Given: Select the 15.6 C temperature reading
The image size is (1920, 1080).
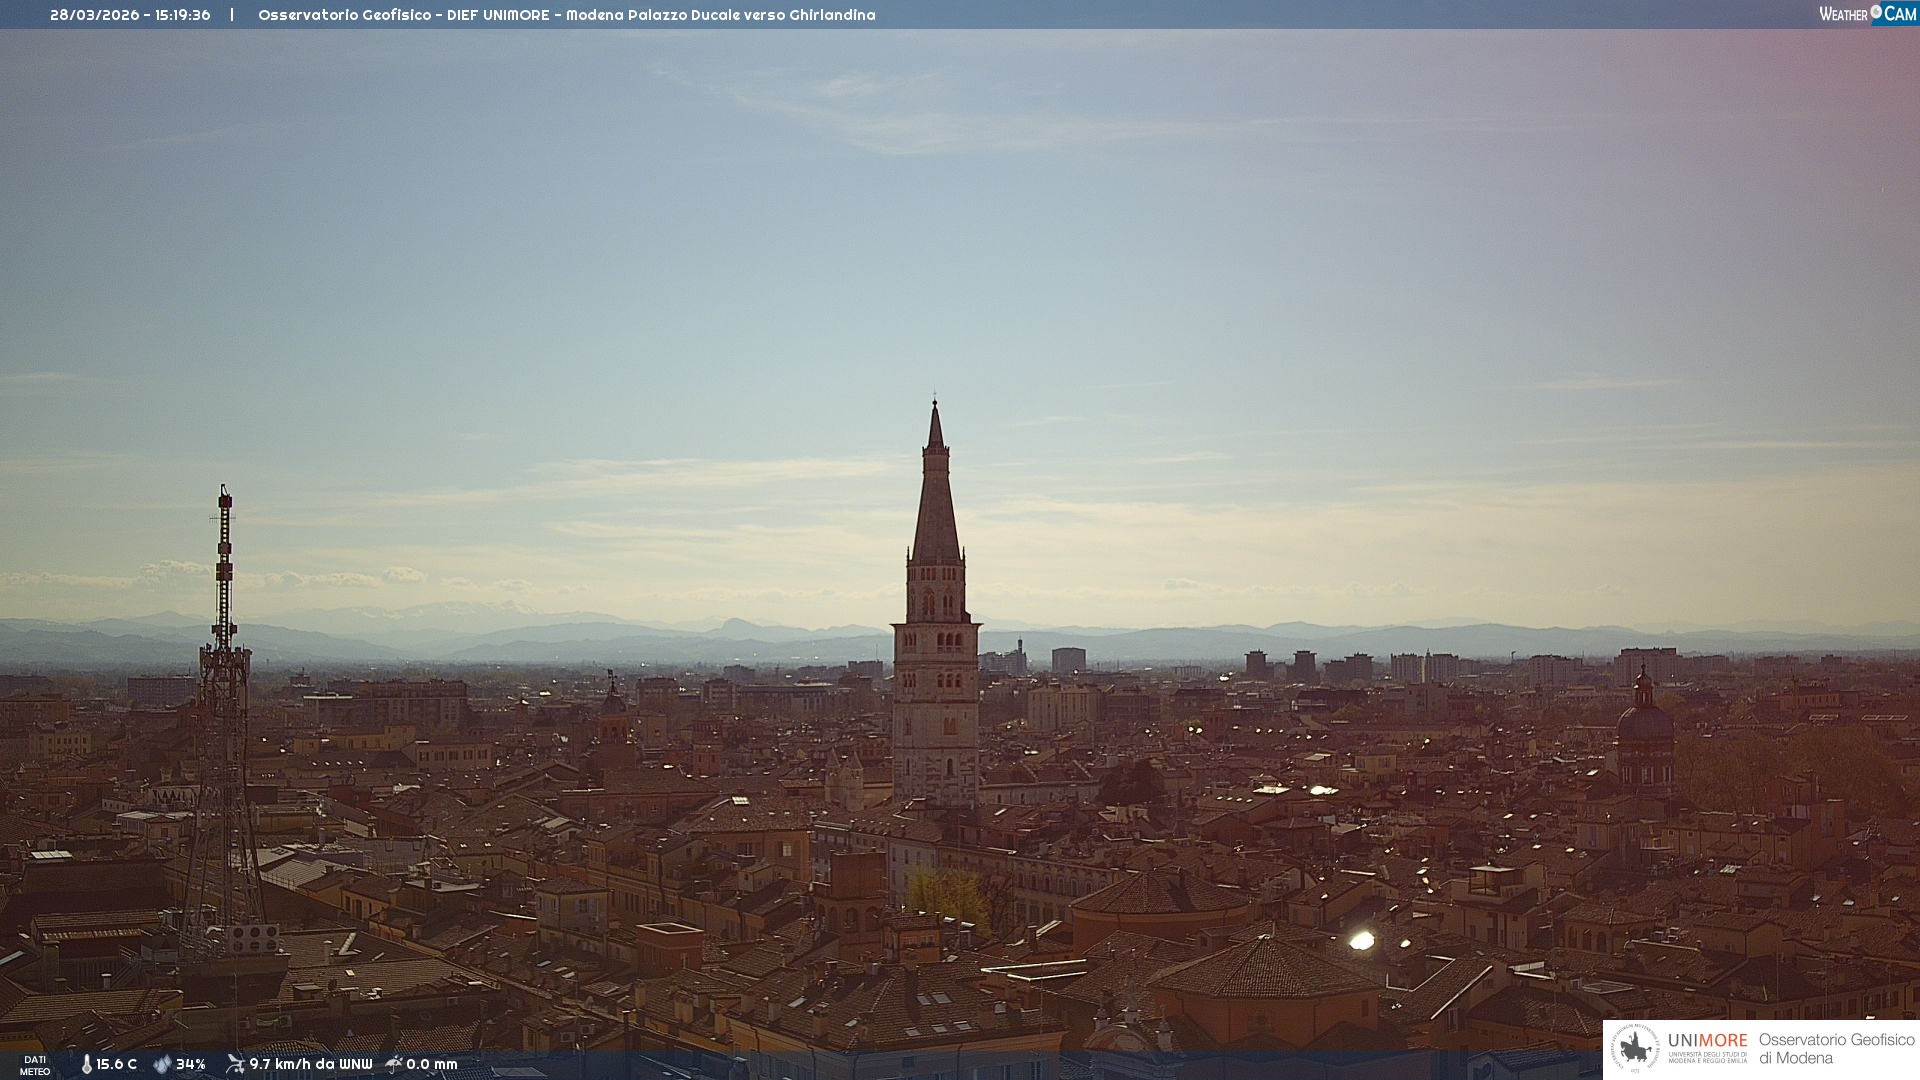Looking at the screenshot, I should (x=116, y=1064).
